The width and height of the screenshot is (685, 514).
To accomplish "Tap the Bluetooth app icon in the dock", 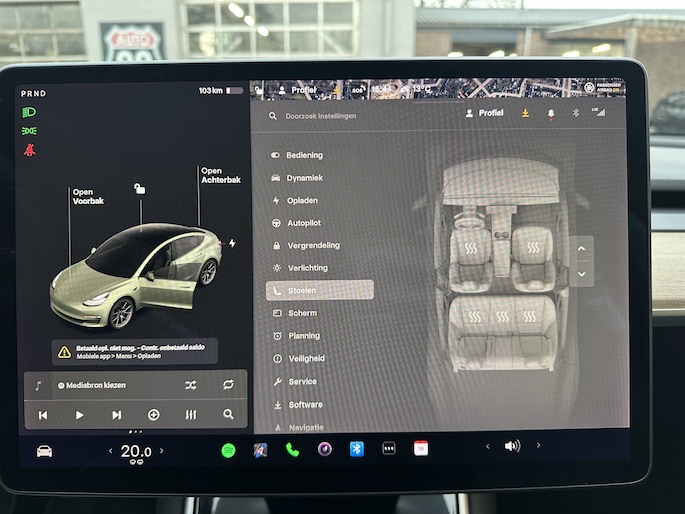I will (x=357, y=448).
